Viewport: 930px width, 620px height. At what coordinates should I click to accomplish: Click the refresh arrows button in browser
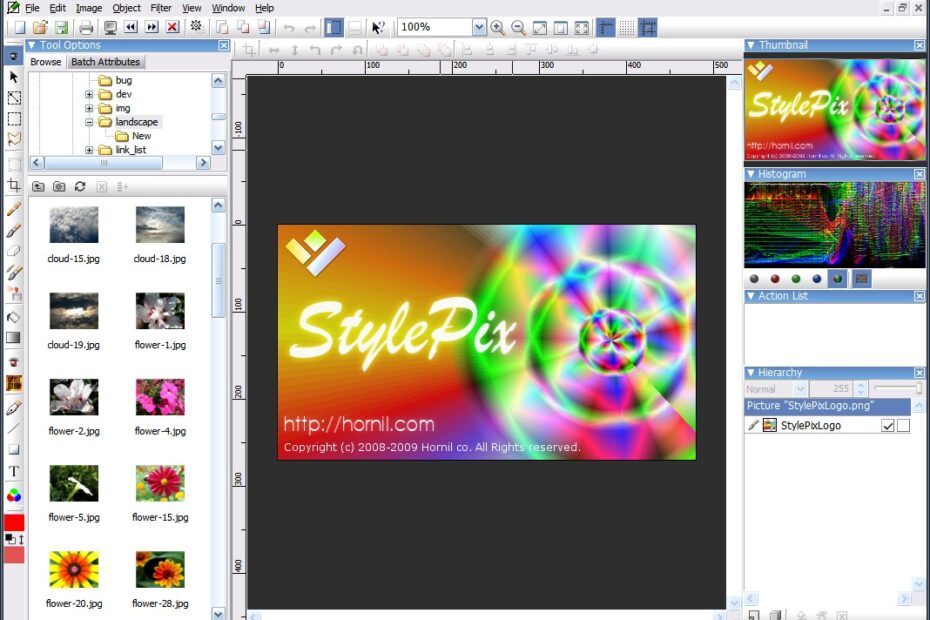click(x=80, y=186)
